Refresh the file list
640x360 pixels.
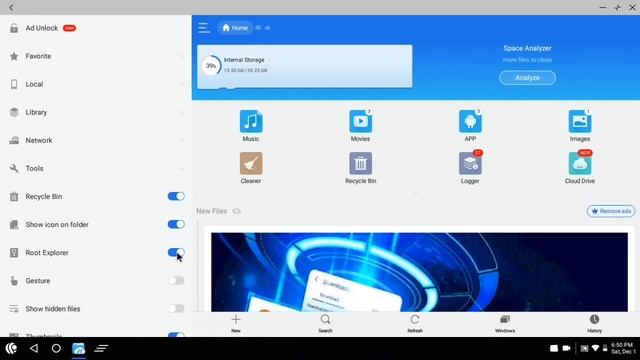coord(415,324)
